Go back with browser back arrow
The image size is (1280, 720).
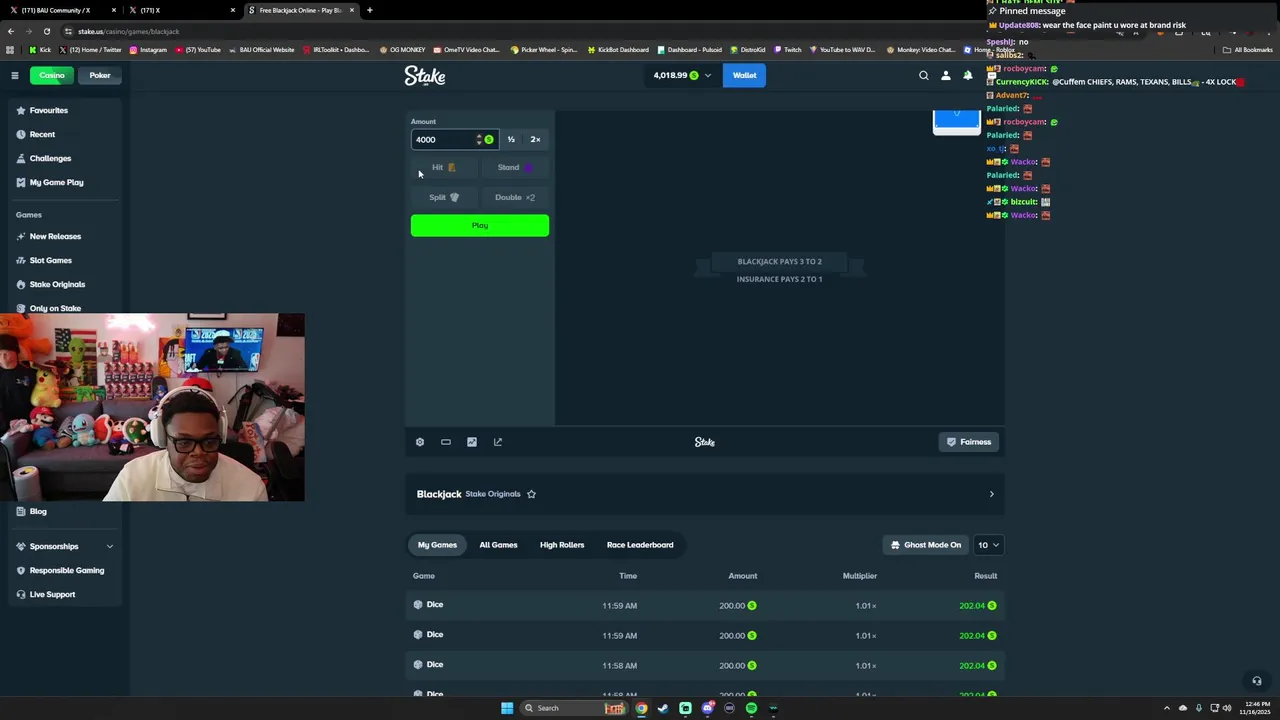click(11, 31)
